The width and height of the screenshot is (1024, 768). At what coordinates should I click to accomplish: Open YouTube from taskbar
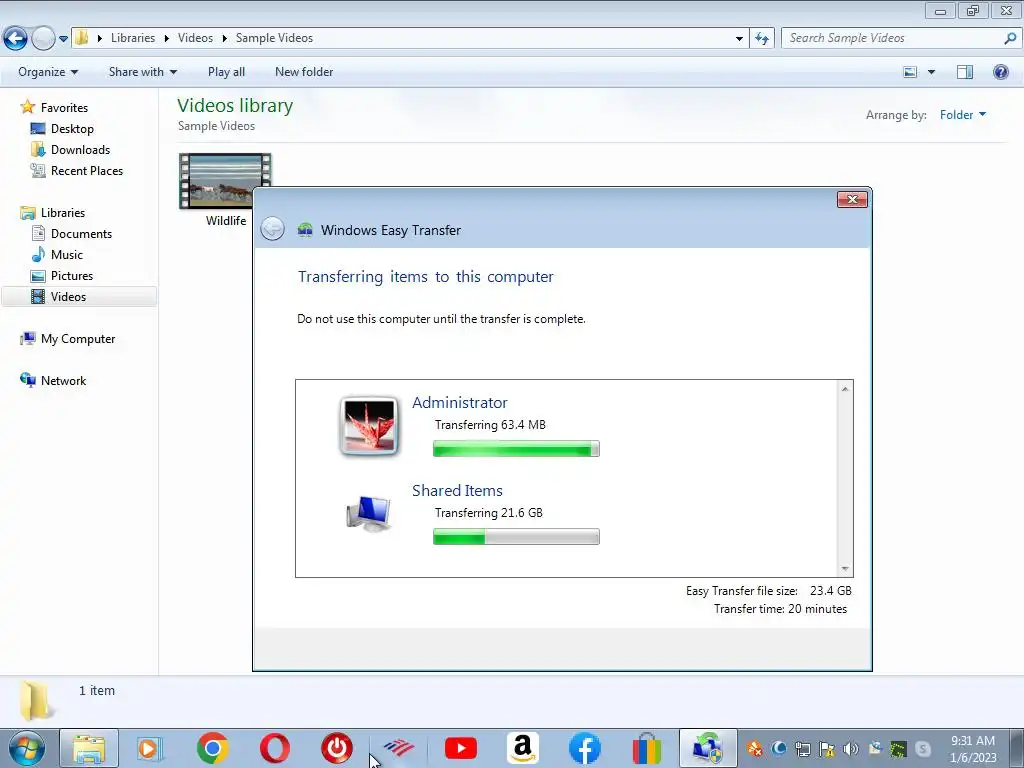(461, 748)
